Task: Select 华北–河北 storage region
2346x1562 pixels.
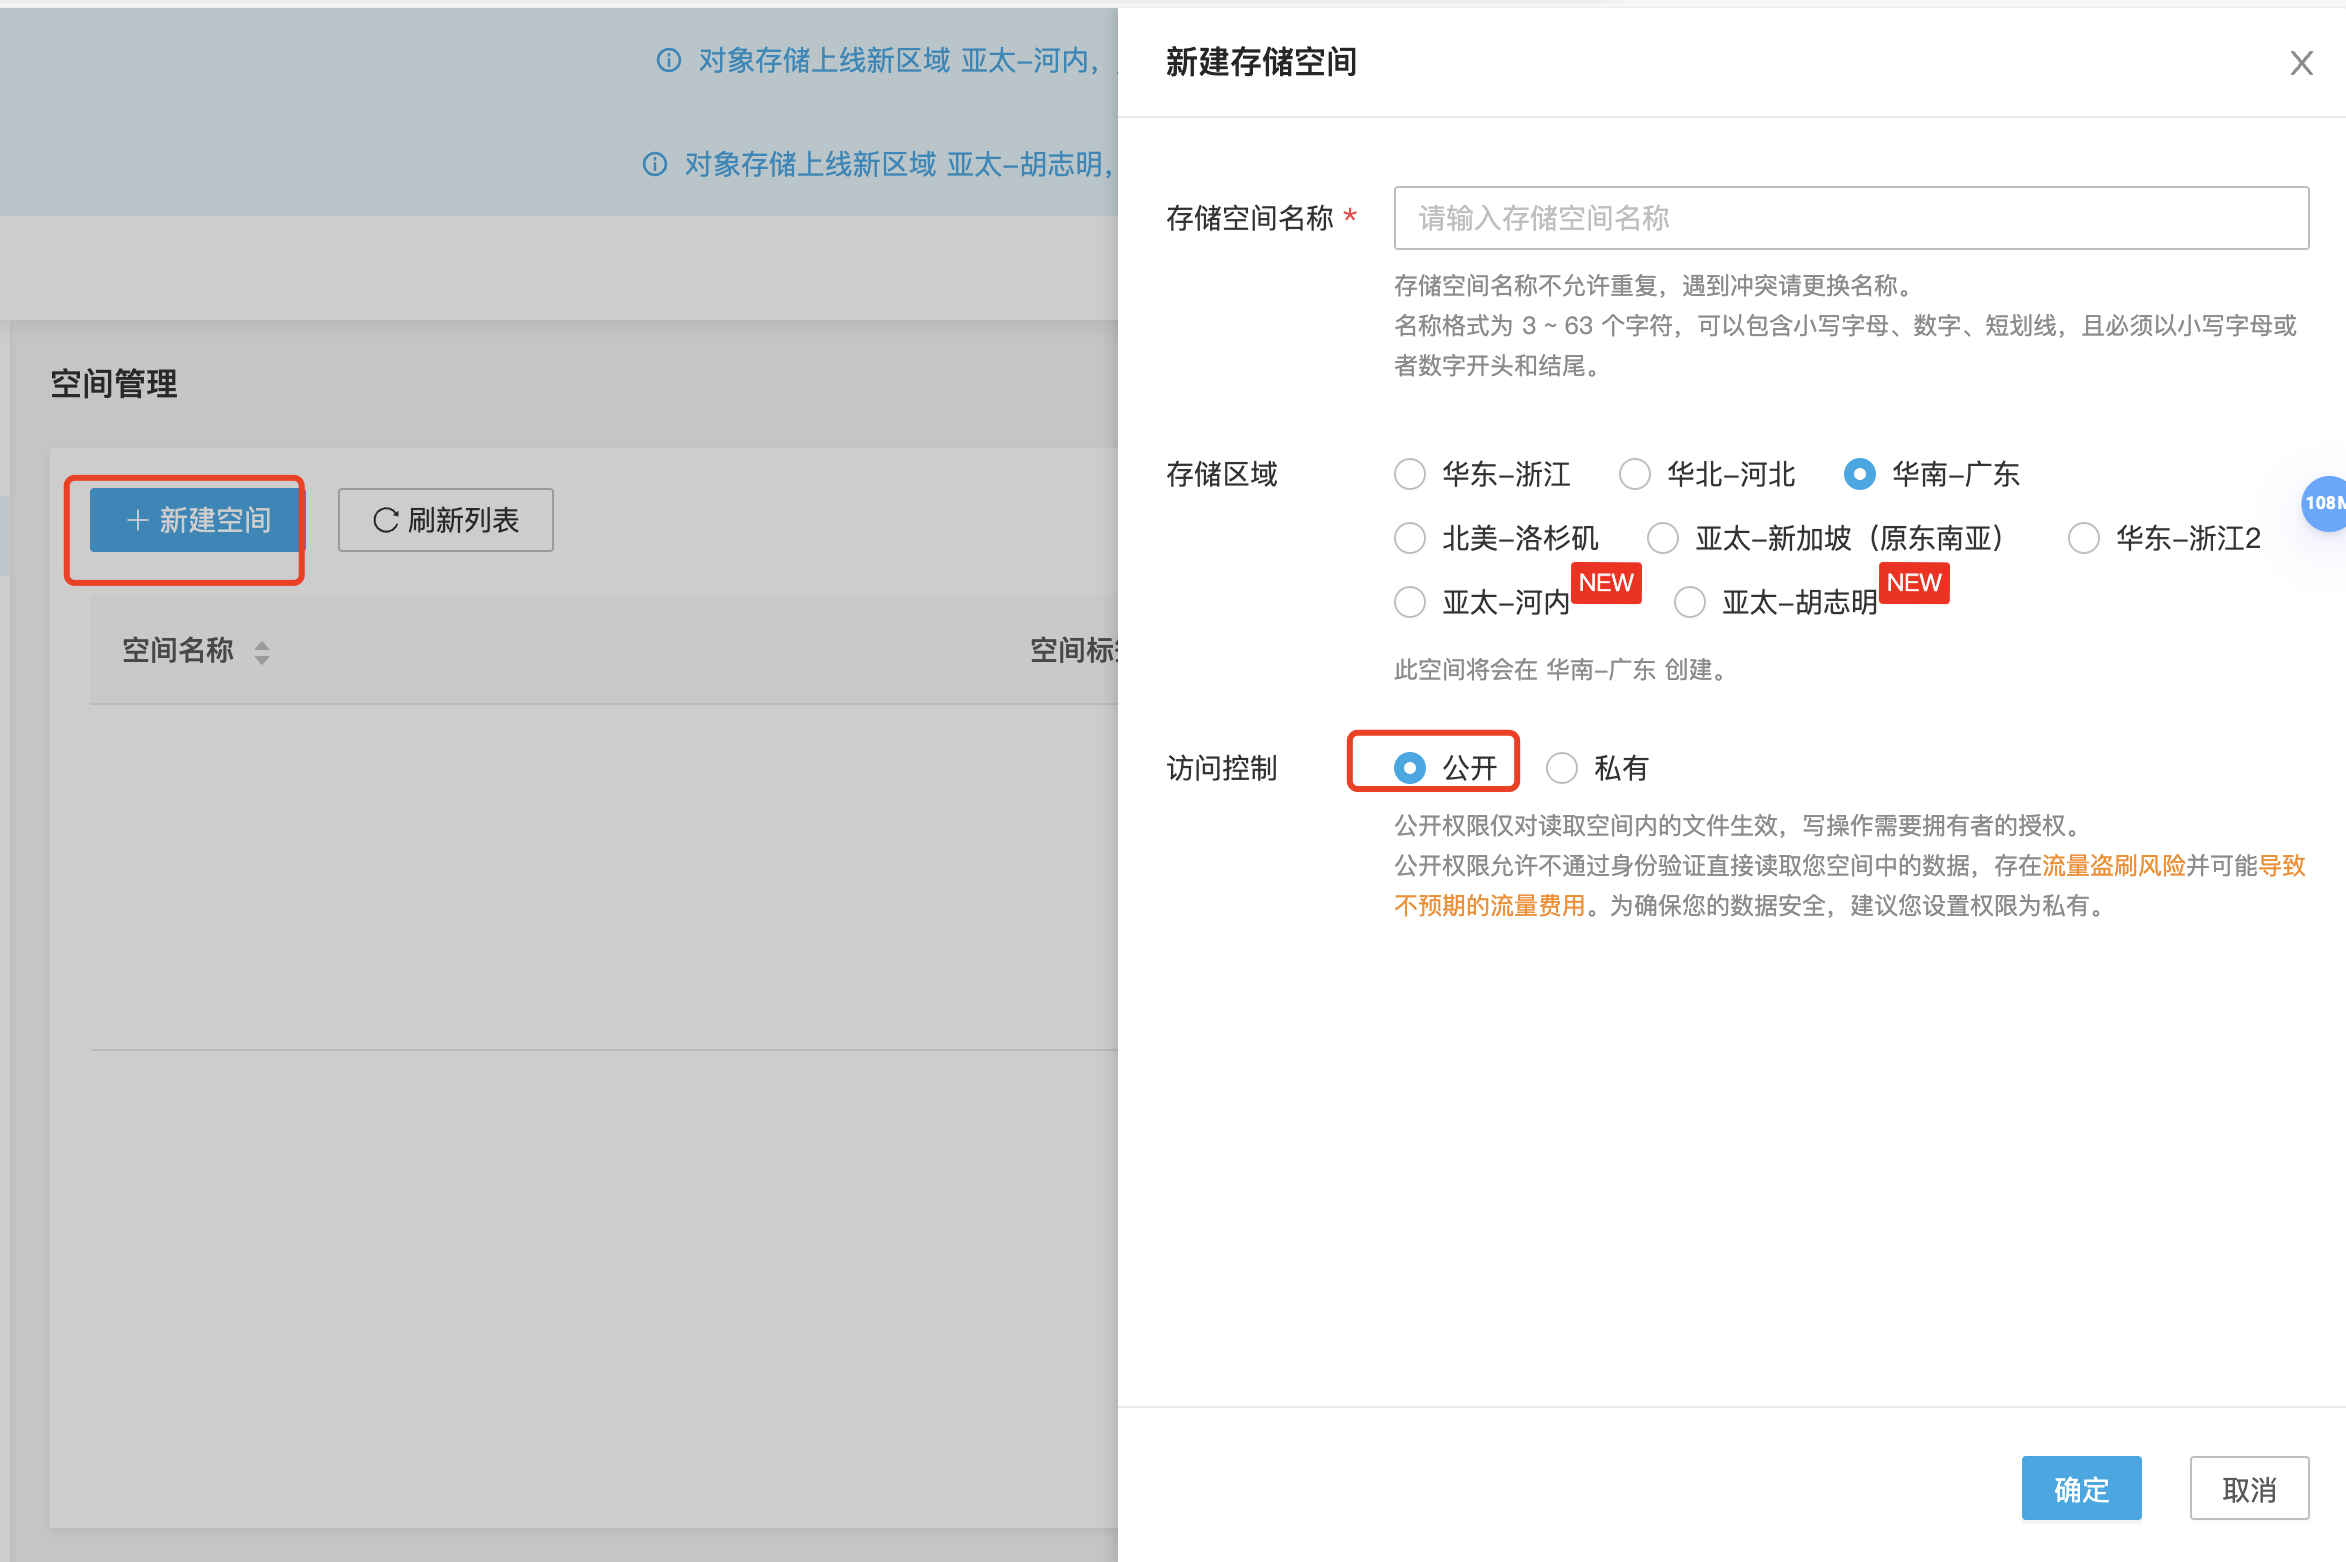Action: pos(1635,474)
